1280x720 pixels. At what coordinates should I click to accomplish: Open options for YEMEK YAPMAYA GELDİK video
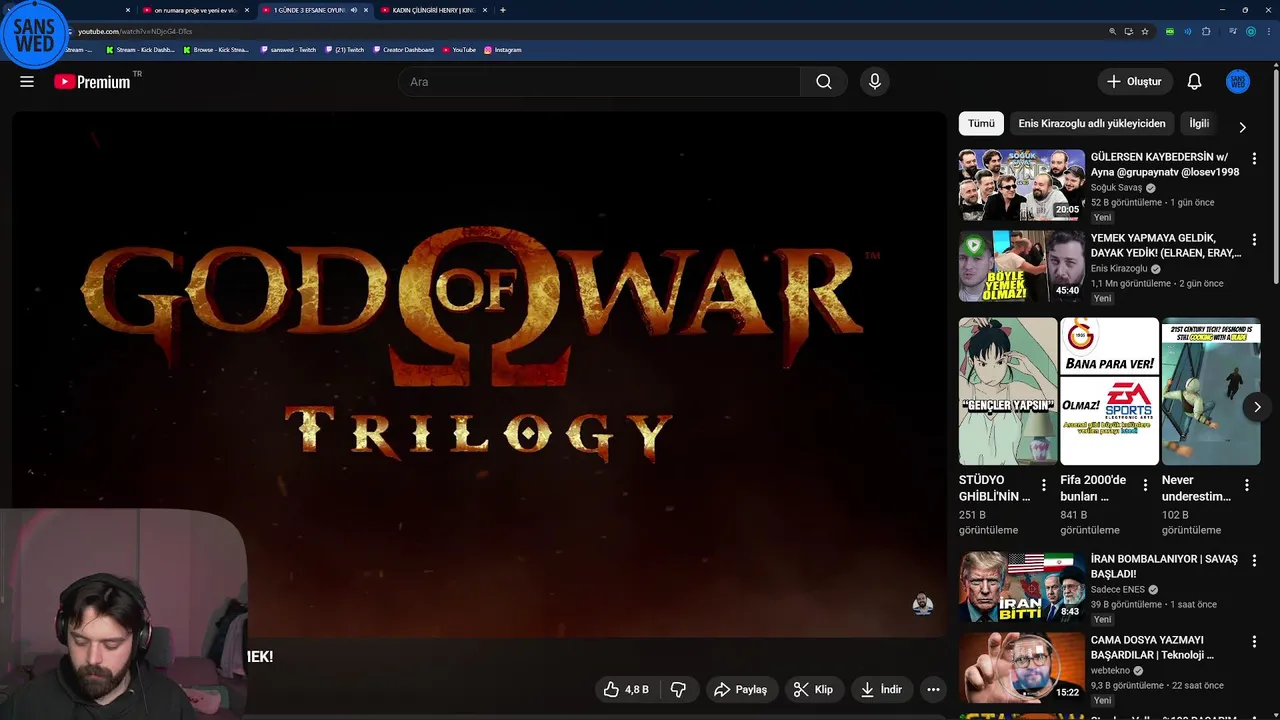click(x=1254, y=240)
